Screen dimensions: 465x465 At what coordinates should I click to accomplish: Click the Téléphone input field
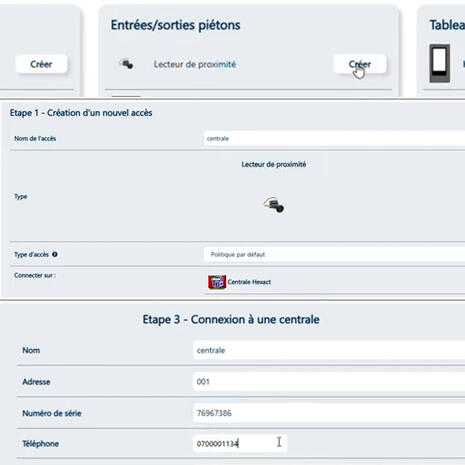point(240,444)
